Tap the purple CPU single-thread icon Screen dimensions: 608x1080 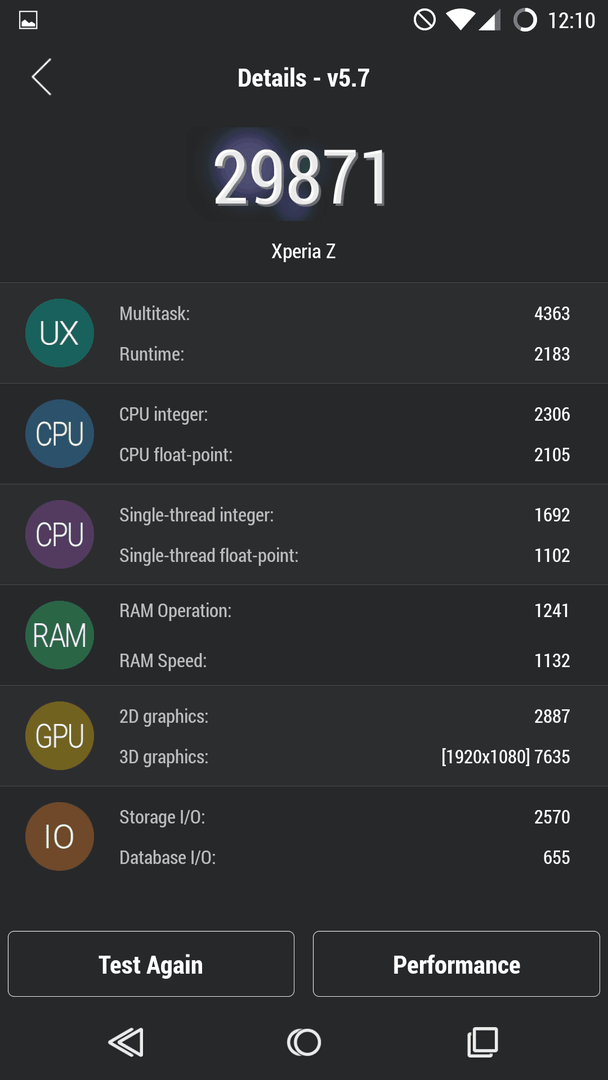click(60, 534)
